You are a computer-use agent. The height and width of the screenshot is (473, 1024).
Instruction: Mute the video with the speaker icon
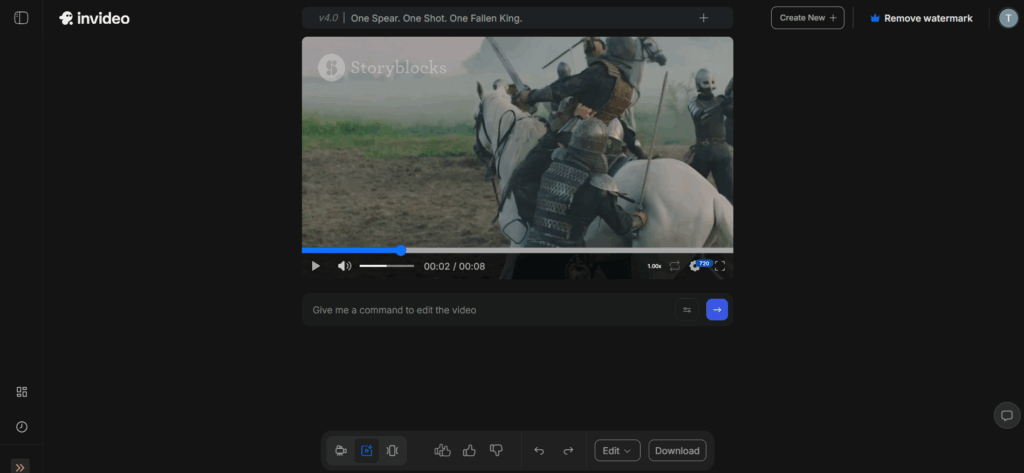[344, 266]
